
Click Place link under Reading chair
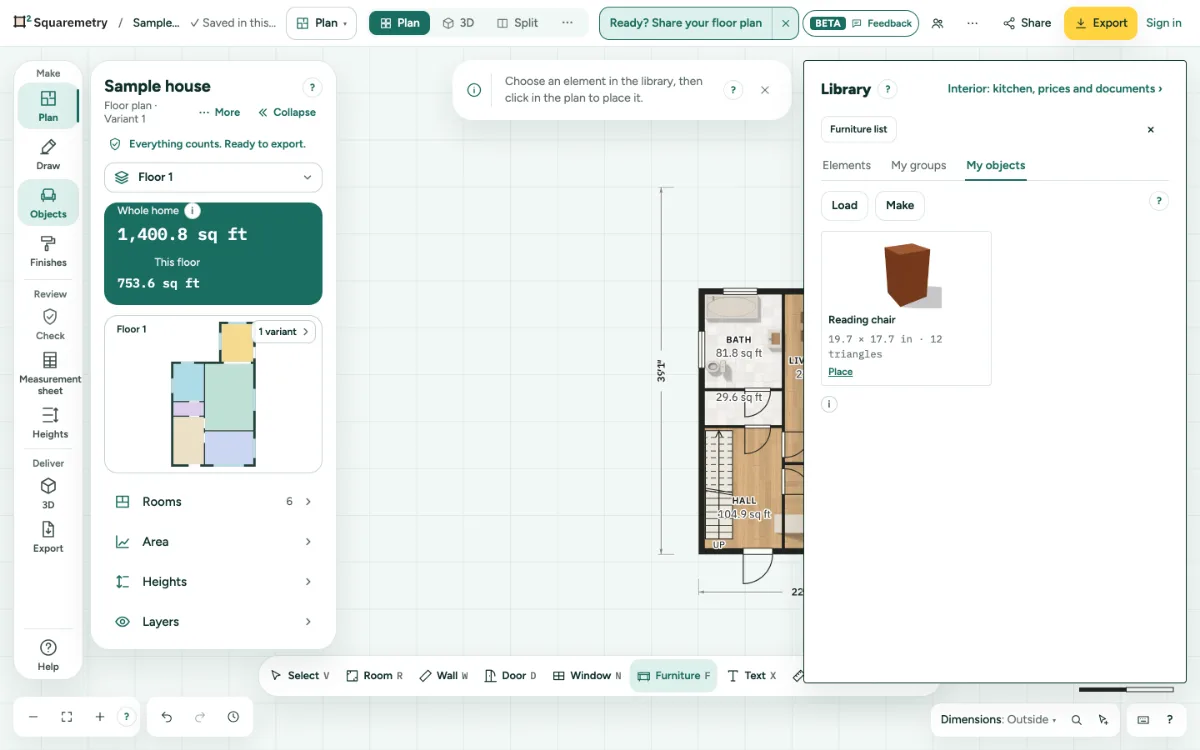pos(840,372)
